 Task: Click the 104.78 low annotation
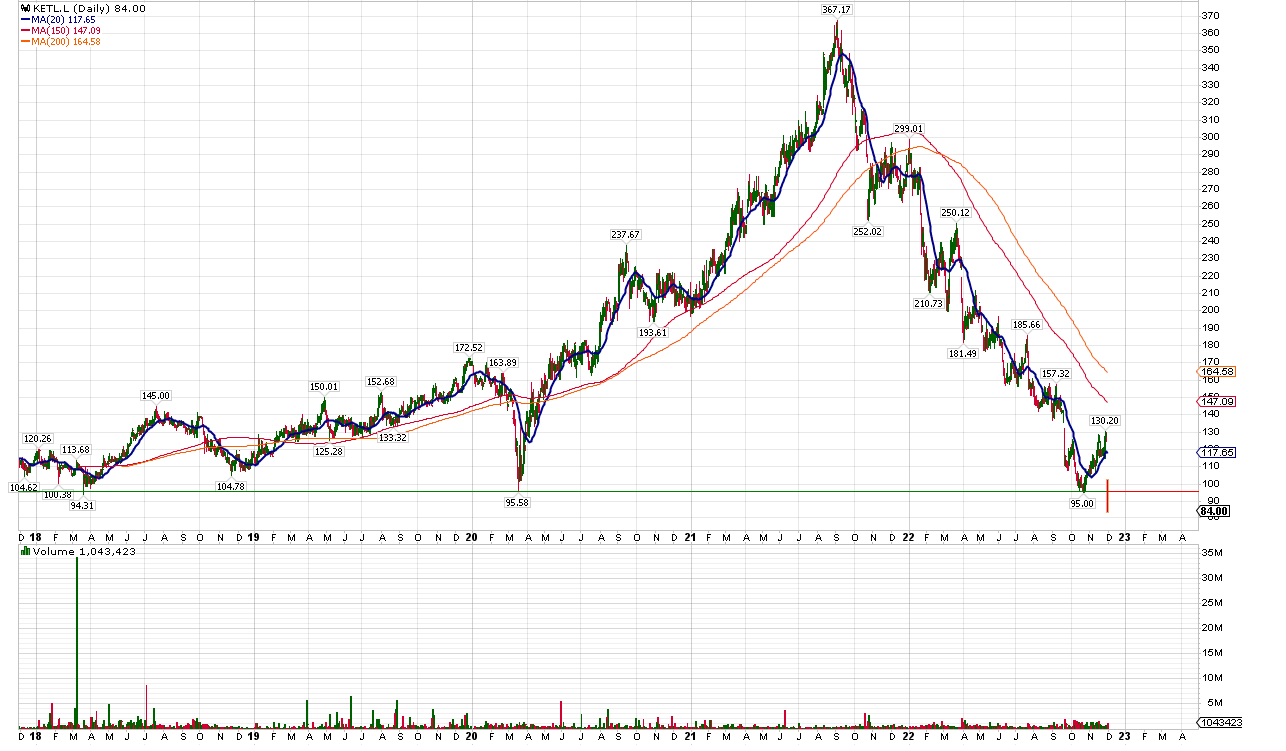(x=230, y=486)
